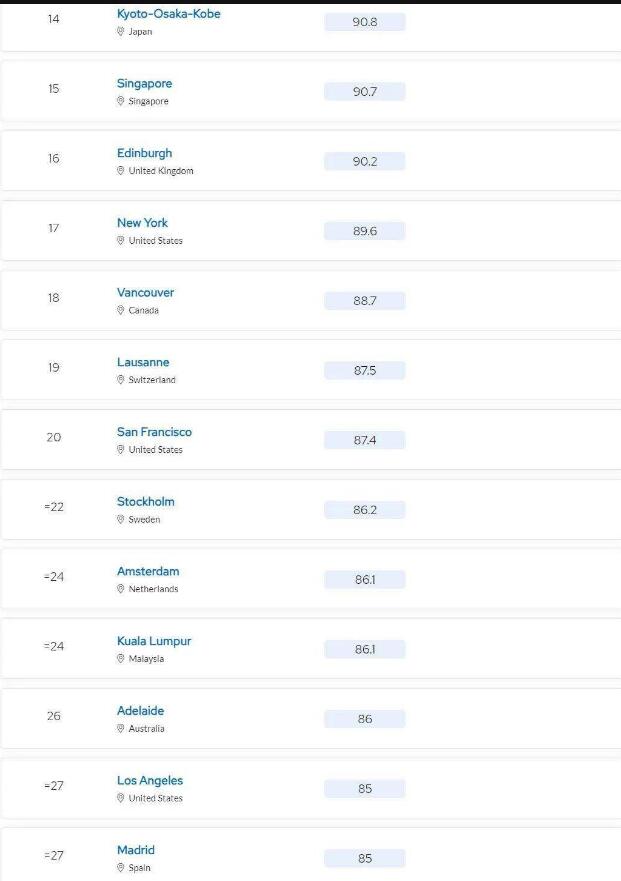Open the Amsterdam city link

(148, 571)
